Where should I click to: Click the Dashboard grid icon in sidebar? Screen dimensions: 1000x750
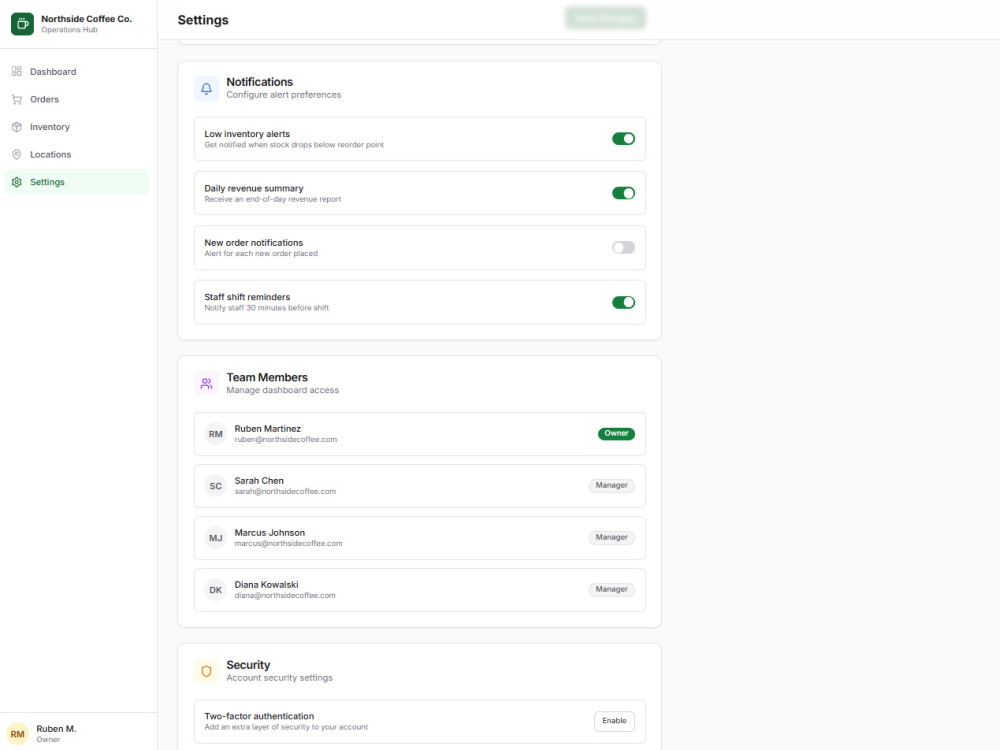[17, 71]
